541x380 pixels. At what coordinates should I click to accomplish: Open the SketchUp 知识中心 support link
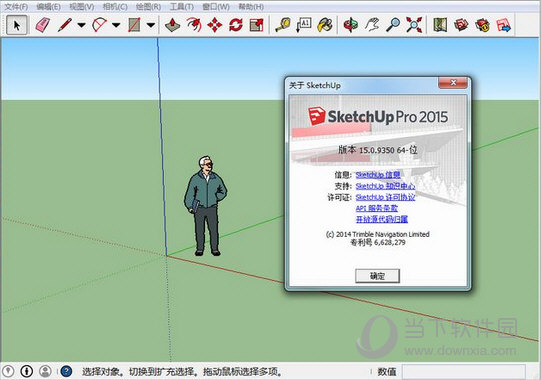tap(385, 186)
